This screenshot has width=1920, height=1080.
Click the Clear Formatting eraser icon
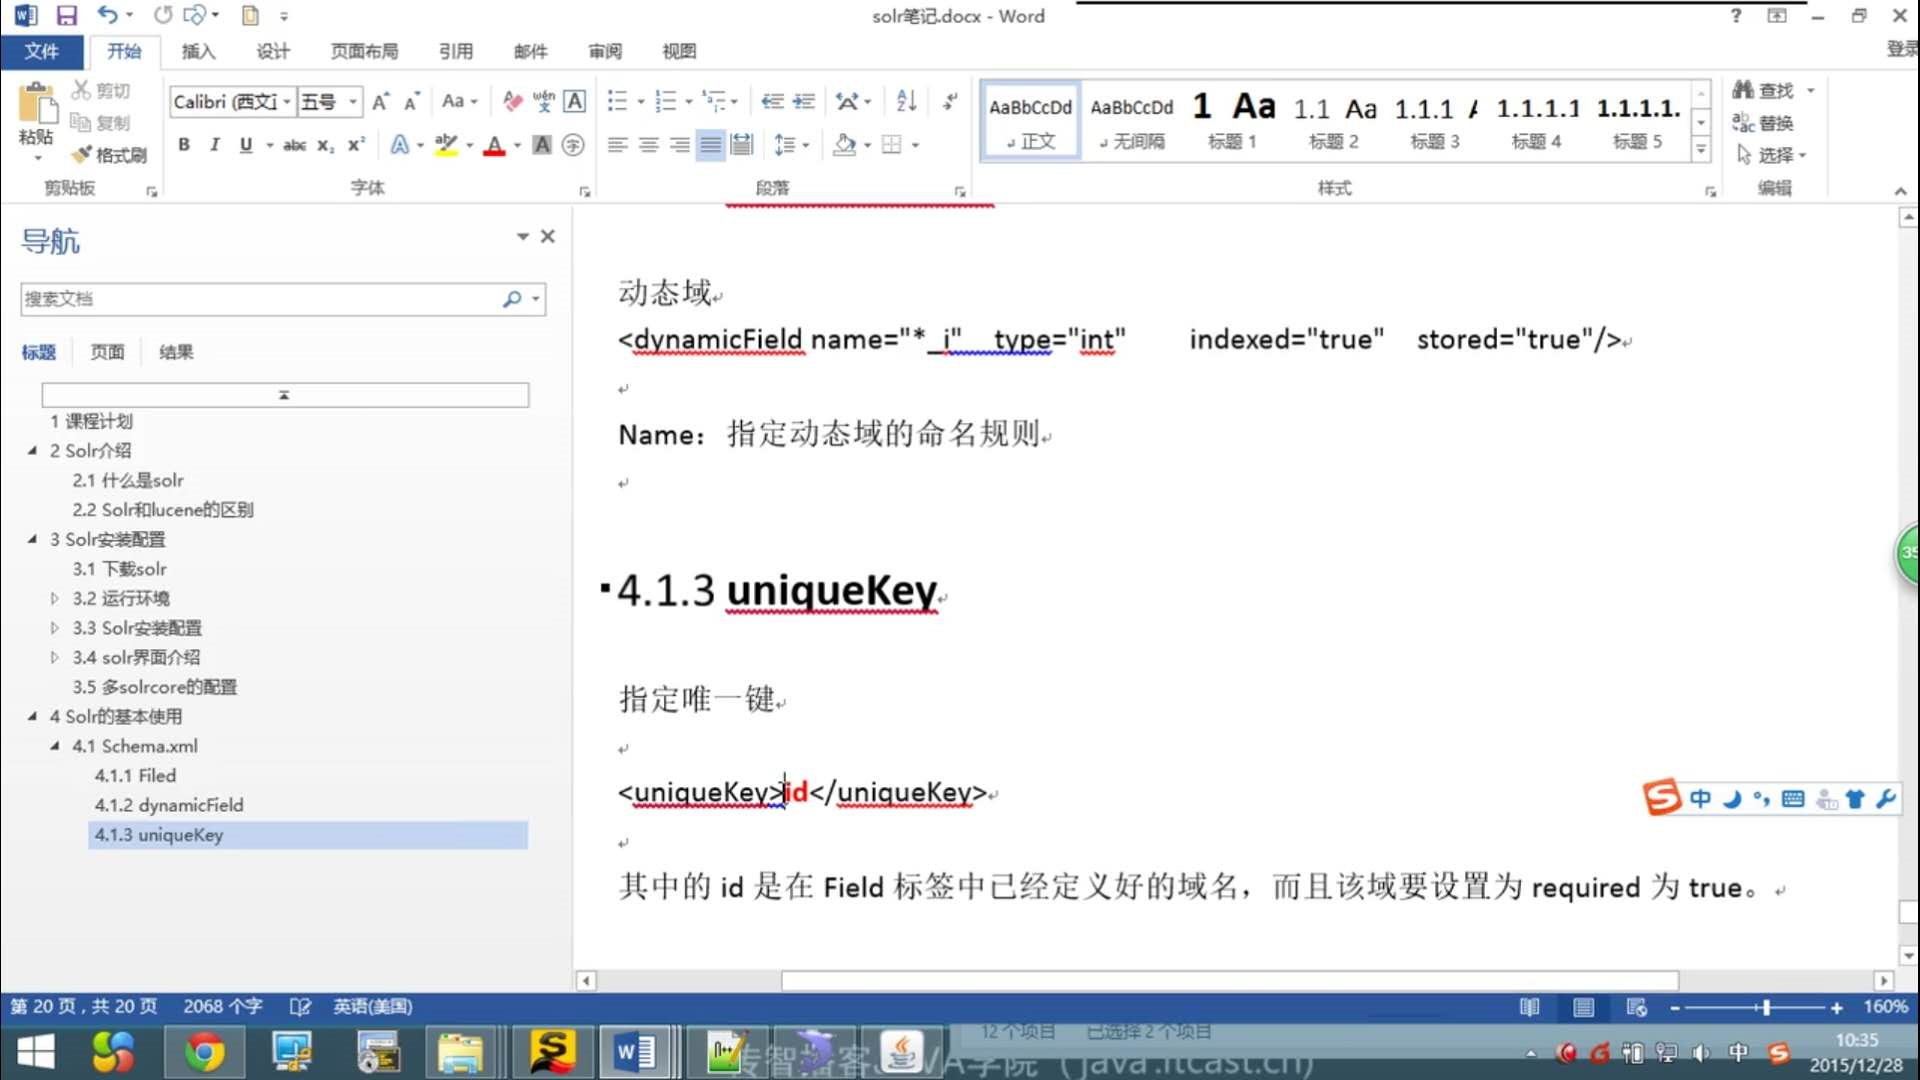tap(512, 101)
